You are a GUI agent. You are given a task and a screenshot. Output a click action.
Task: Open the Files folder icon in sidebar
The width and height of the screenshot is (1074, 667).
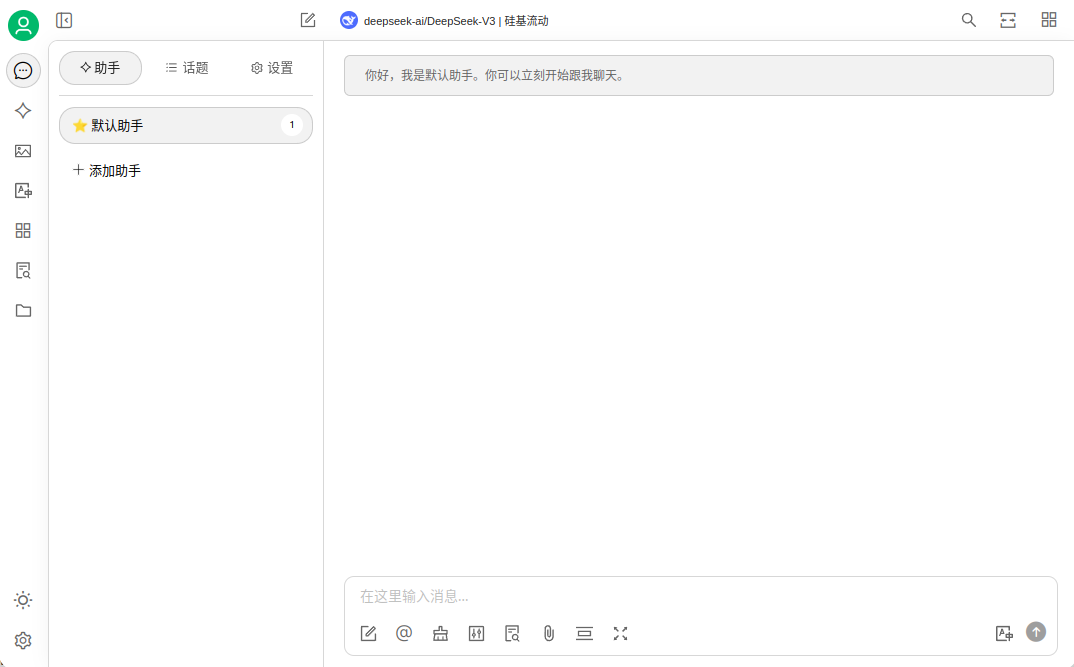[x=23, y=310]
